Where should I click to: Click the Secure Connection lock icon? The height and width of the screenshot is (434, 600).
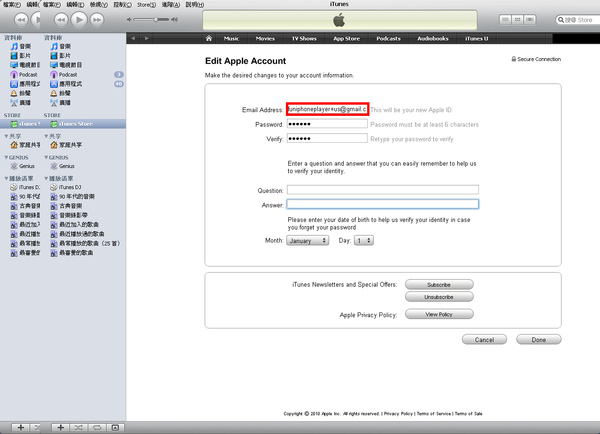pos(514,59)
